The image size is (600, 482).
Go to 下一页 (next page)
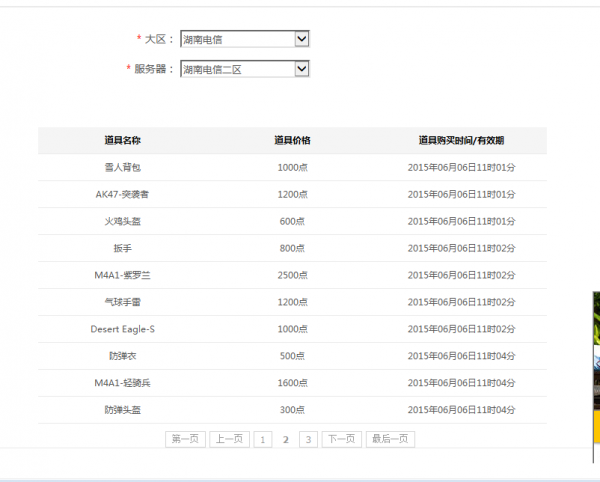342,439
